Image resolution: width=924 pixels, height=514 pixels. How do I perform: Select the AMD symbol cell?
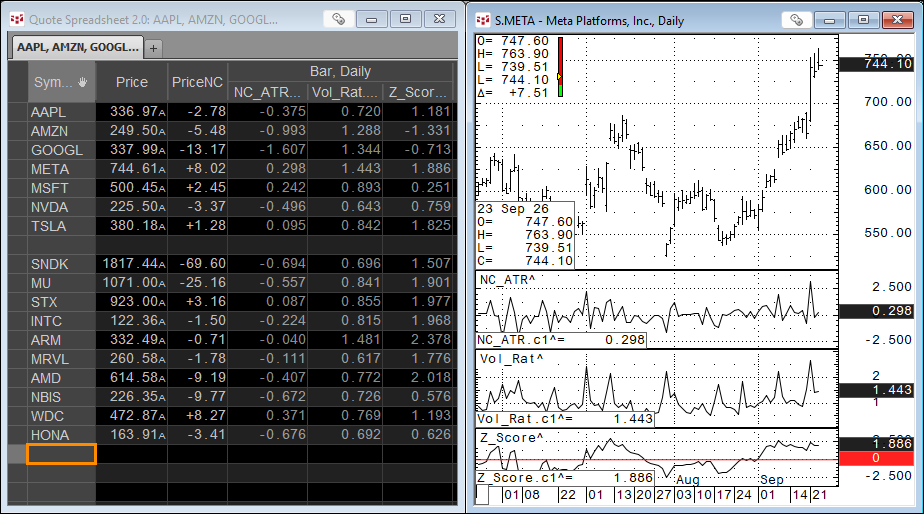click(x=61, y=378)
